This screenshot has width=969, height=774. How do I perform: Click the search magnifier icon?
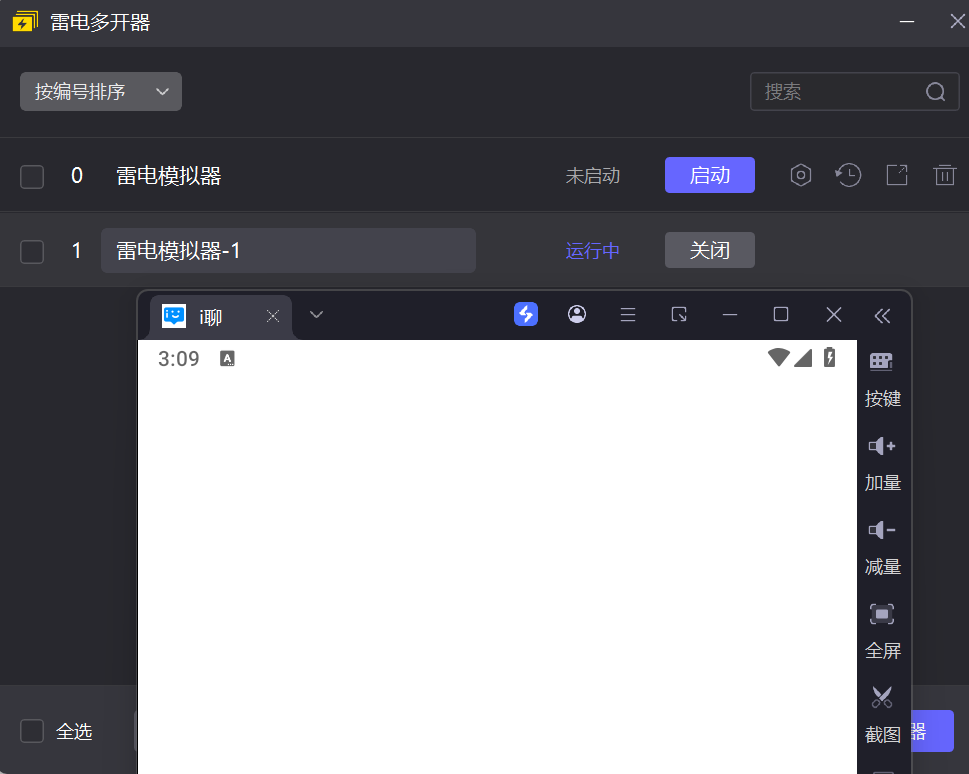coord(935,92)
